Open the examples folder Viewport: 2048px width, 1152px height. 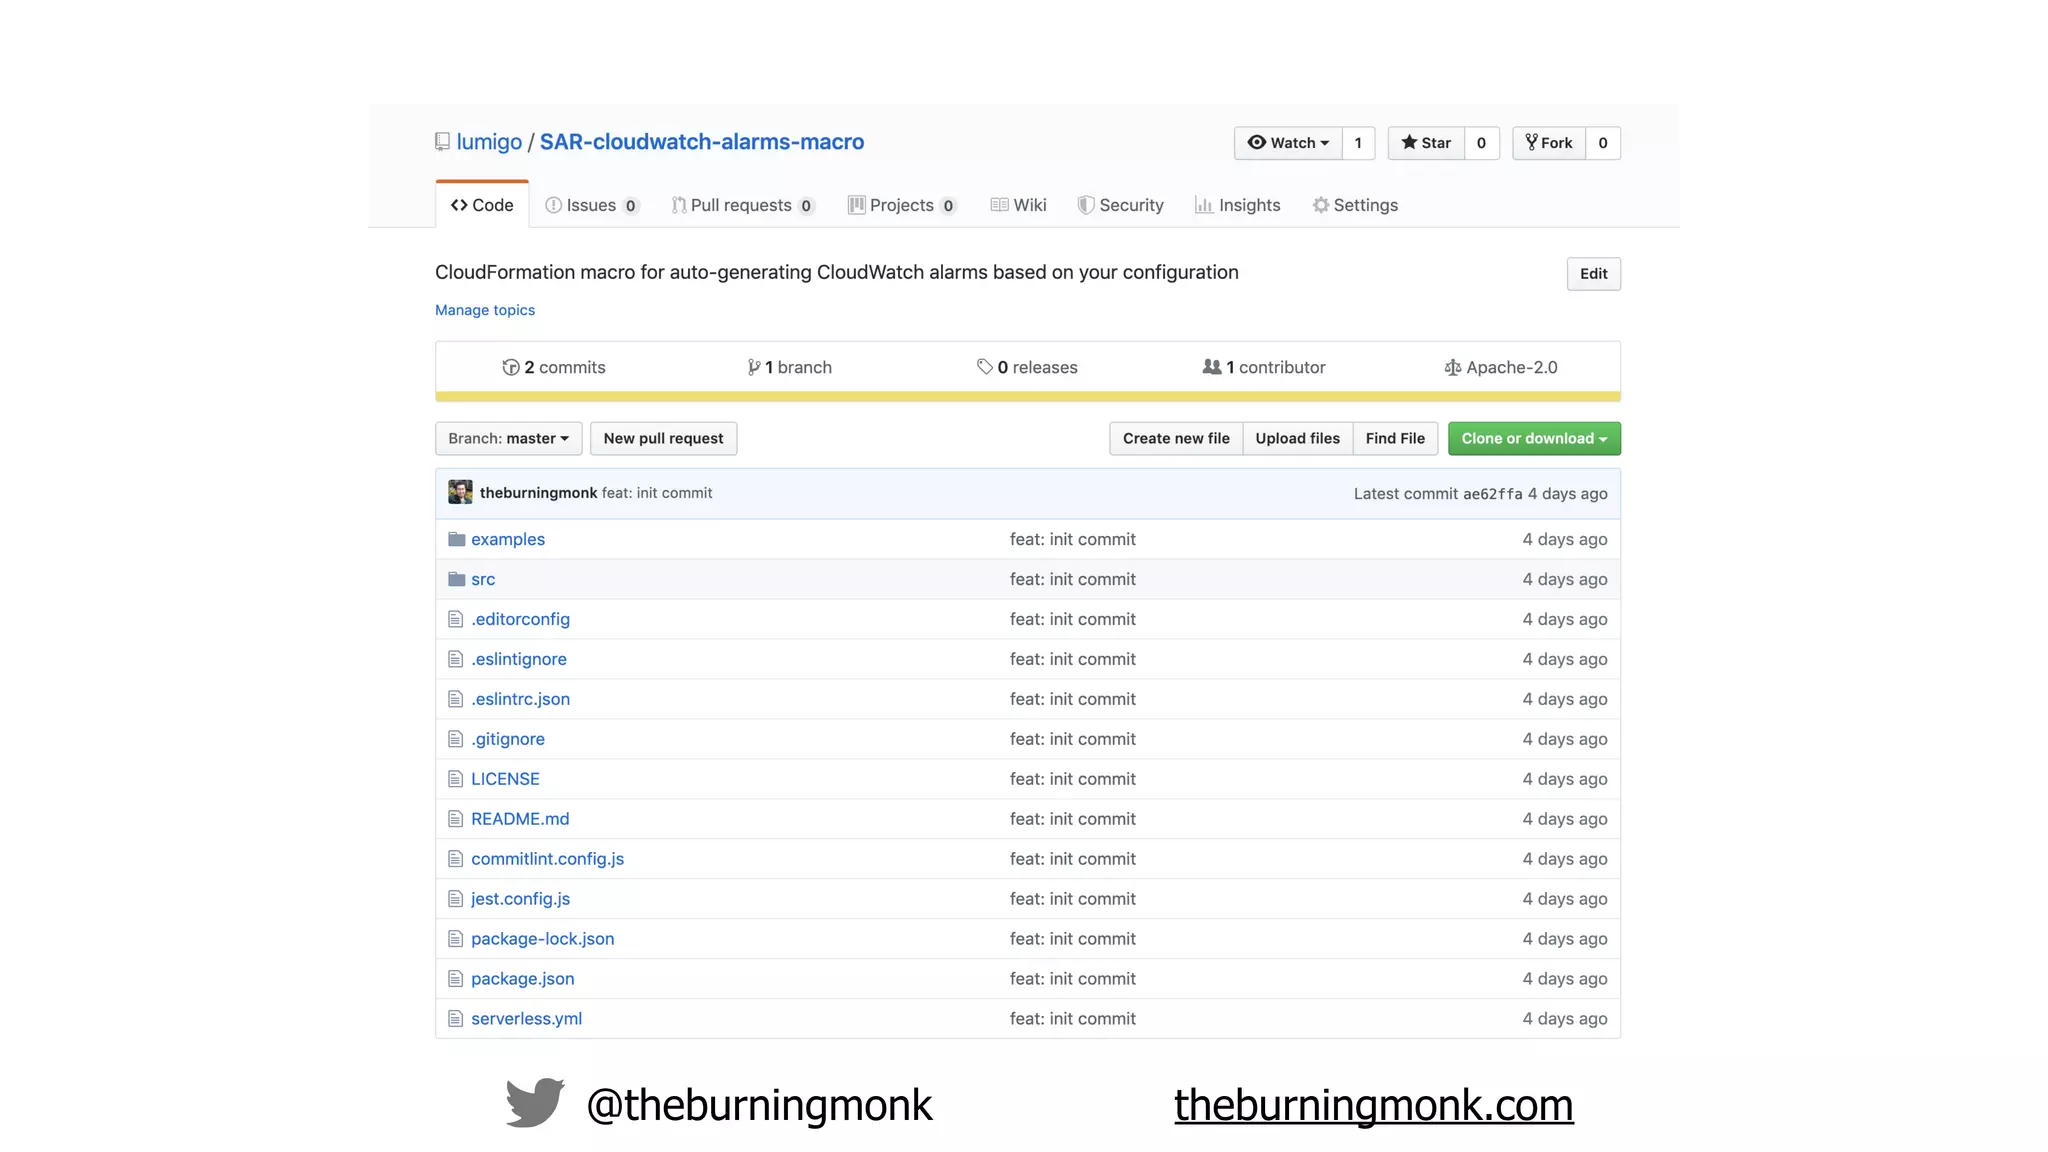[x=508, y=539]
